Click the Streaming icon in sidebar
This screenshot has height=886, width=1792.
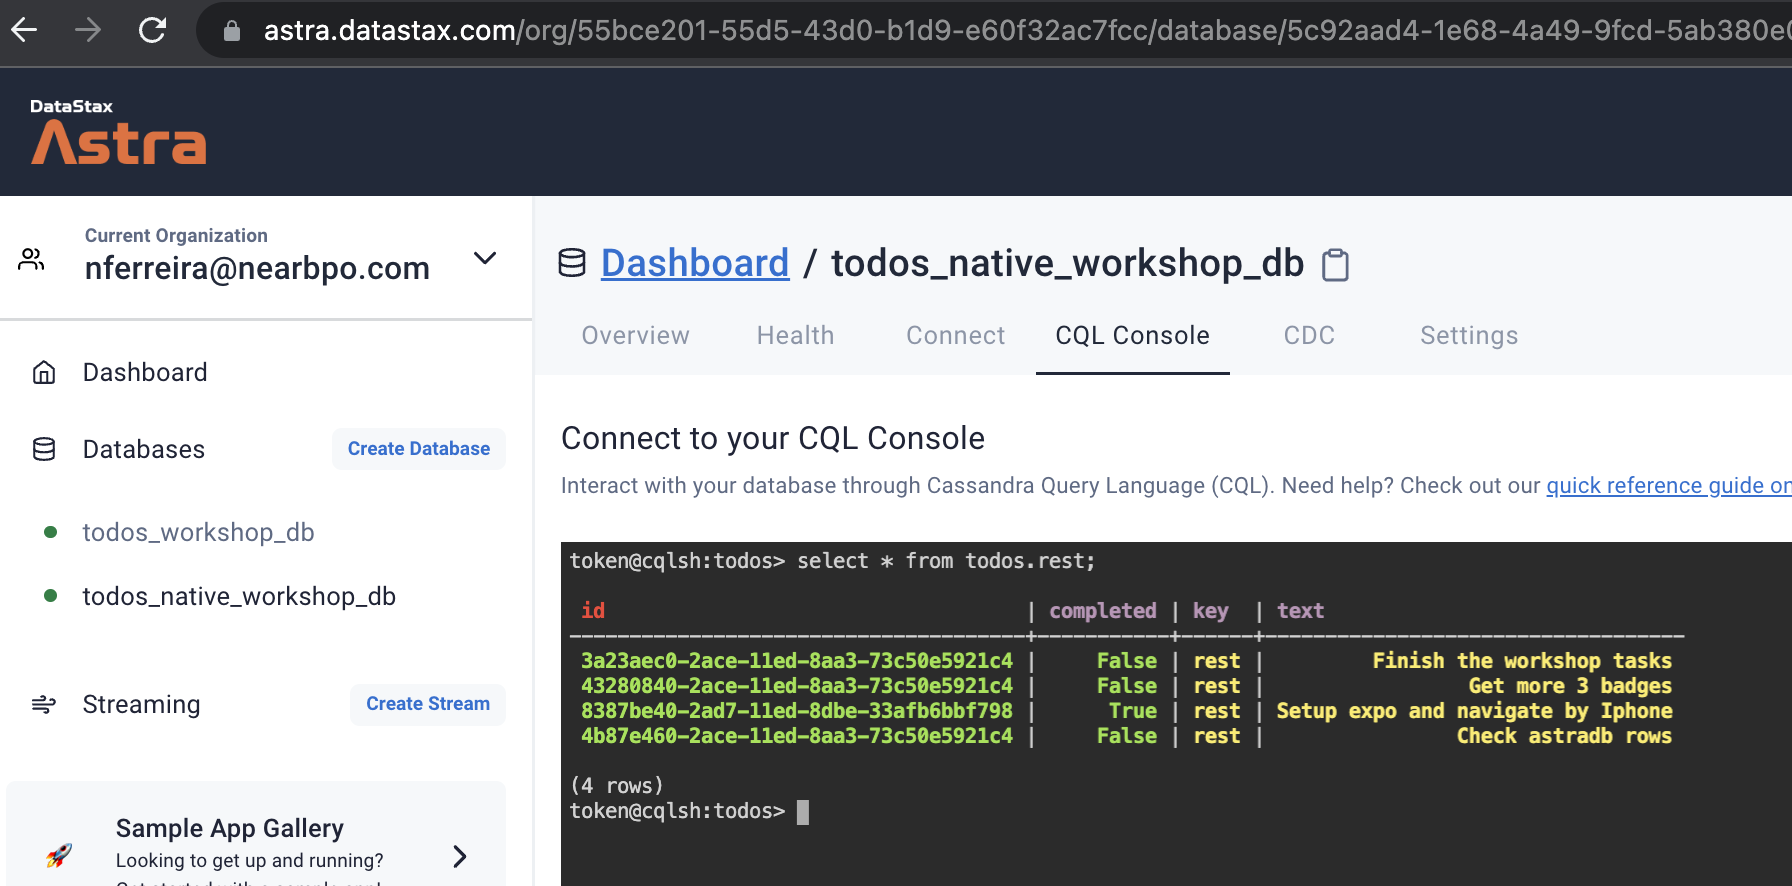(44, 704)
